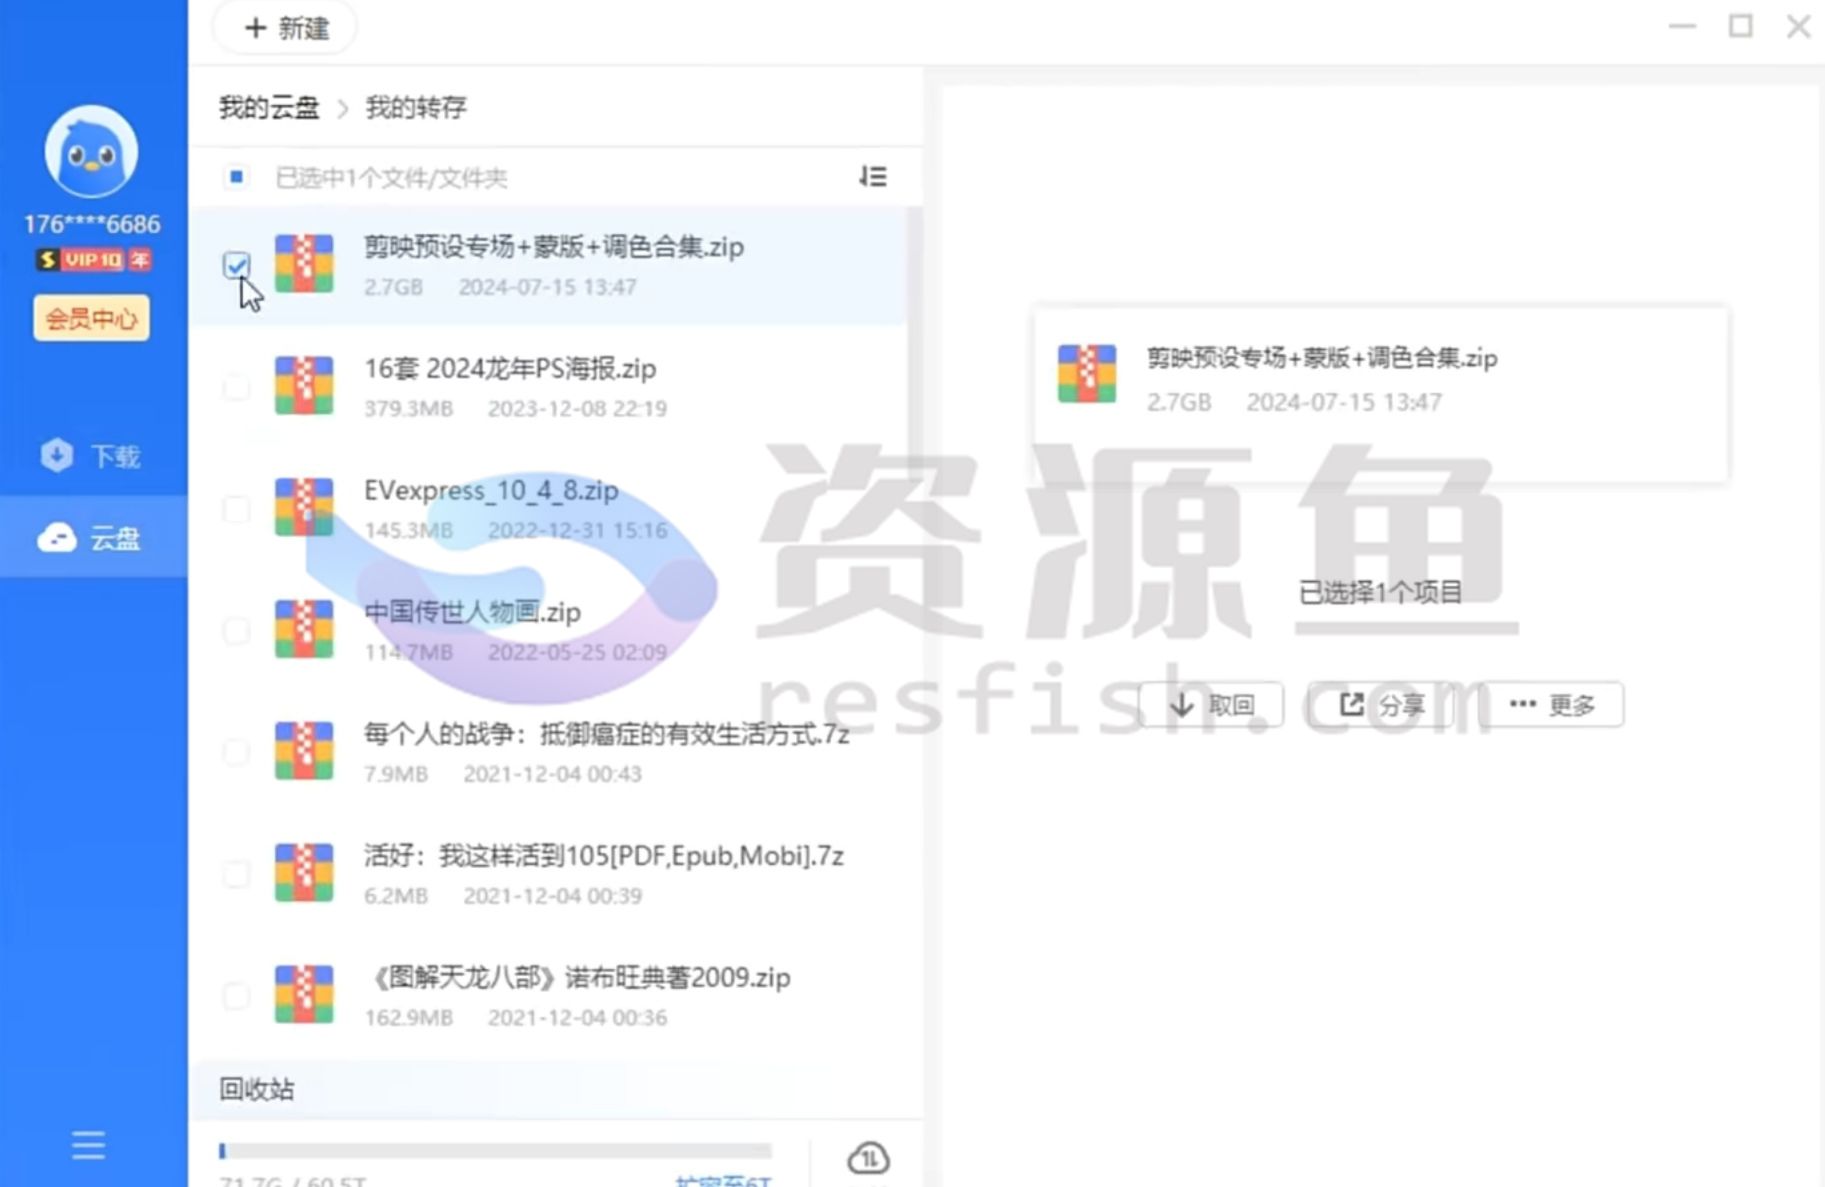
Task: Check the 每个人的战争 7z file checkbox
Action: coord(237,752)
